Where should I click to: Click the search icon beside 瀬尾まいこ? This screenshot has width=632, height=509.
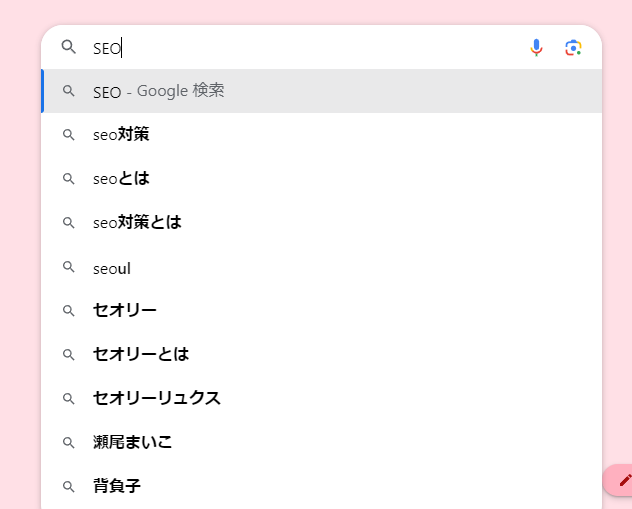click(x=69, y=443)
